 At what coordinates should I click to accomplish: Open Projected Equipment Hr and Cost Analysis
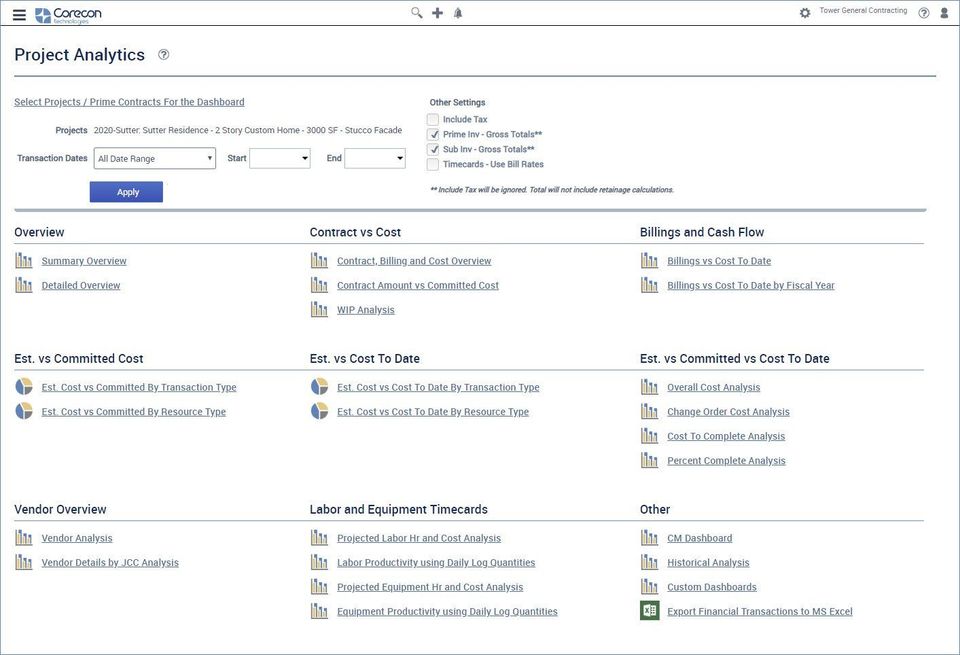click(x=430, y=587)
